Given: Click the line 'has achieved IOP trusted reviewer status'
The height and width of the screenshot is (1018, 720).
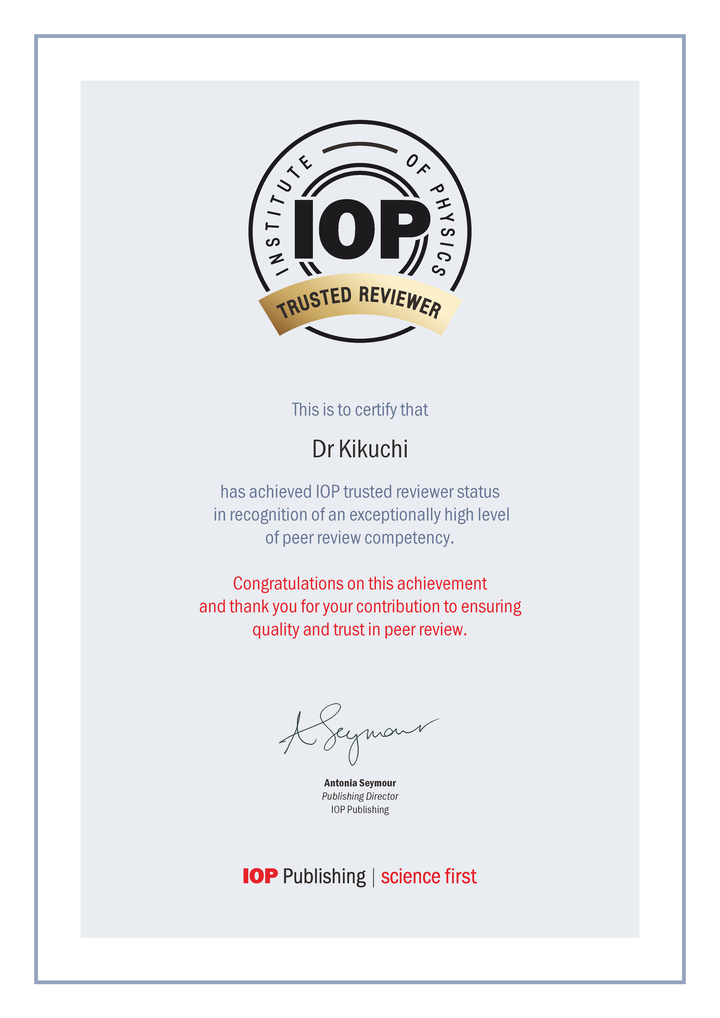Looking at the screenshot, I should (x=360, y=491).
